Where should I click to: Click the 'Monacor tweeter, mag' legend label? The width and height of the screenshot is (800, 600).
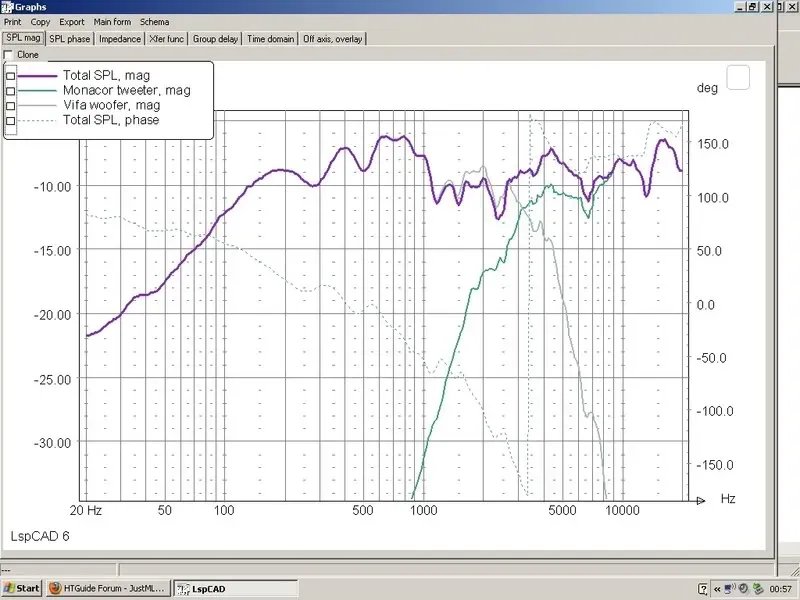[x=127, y=90]
